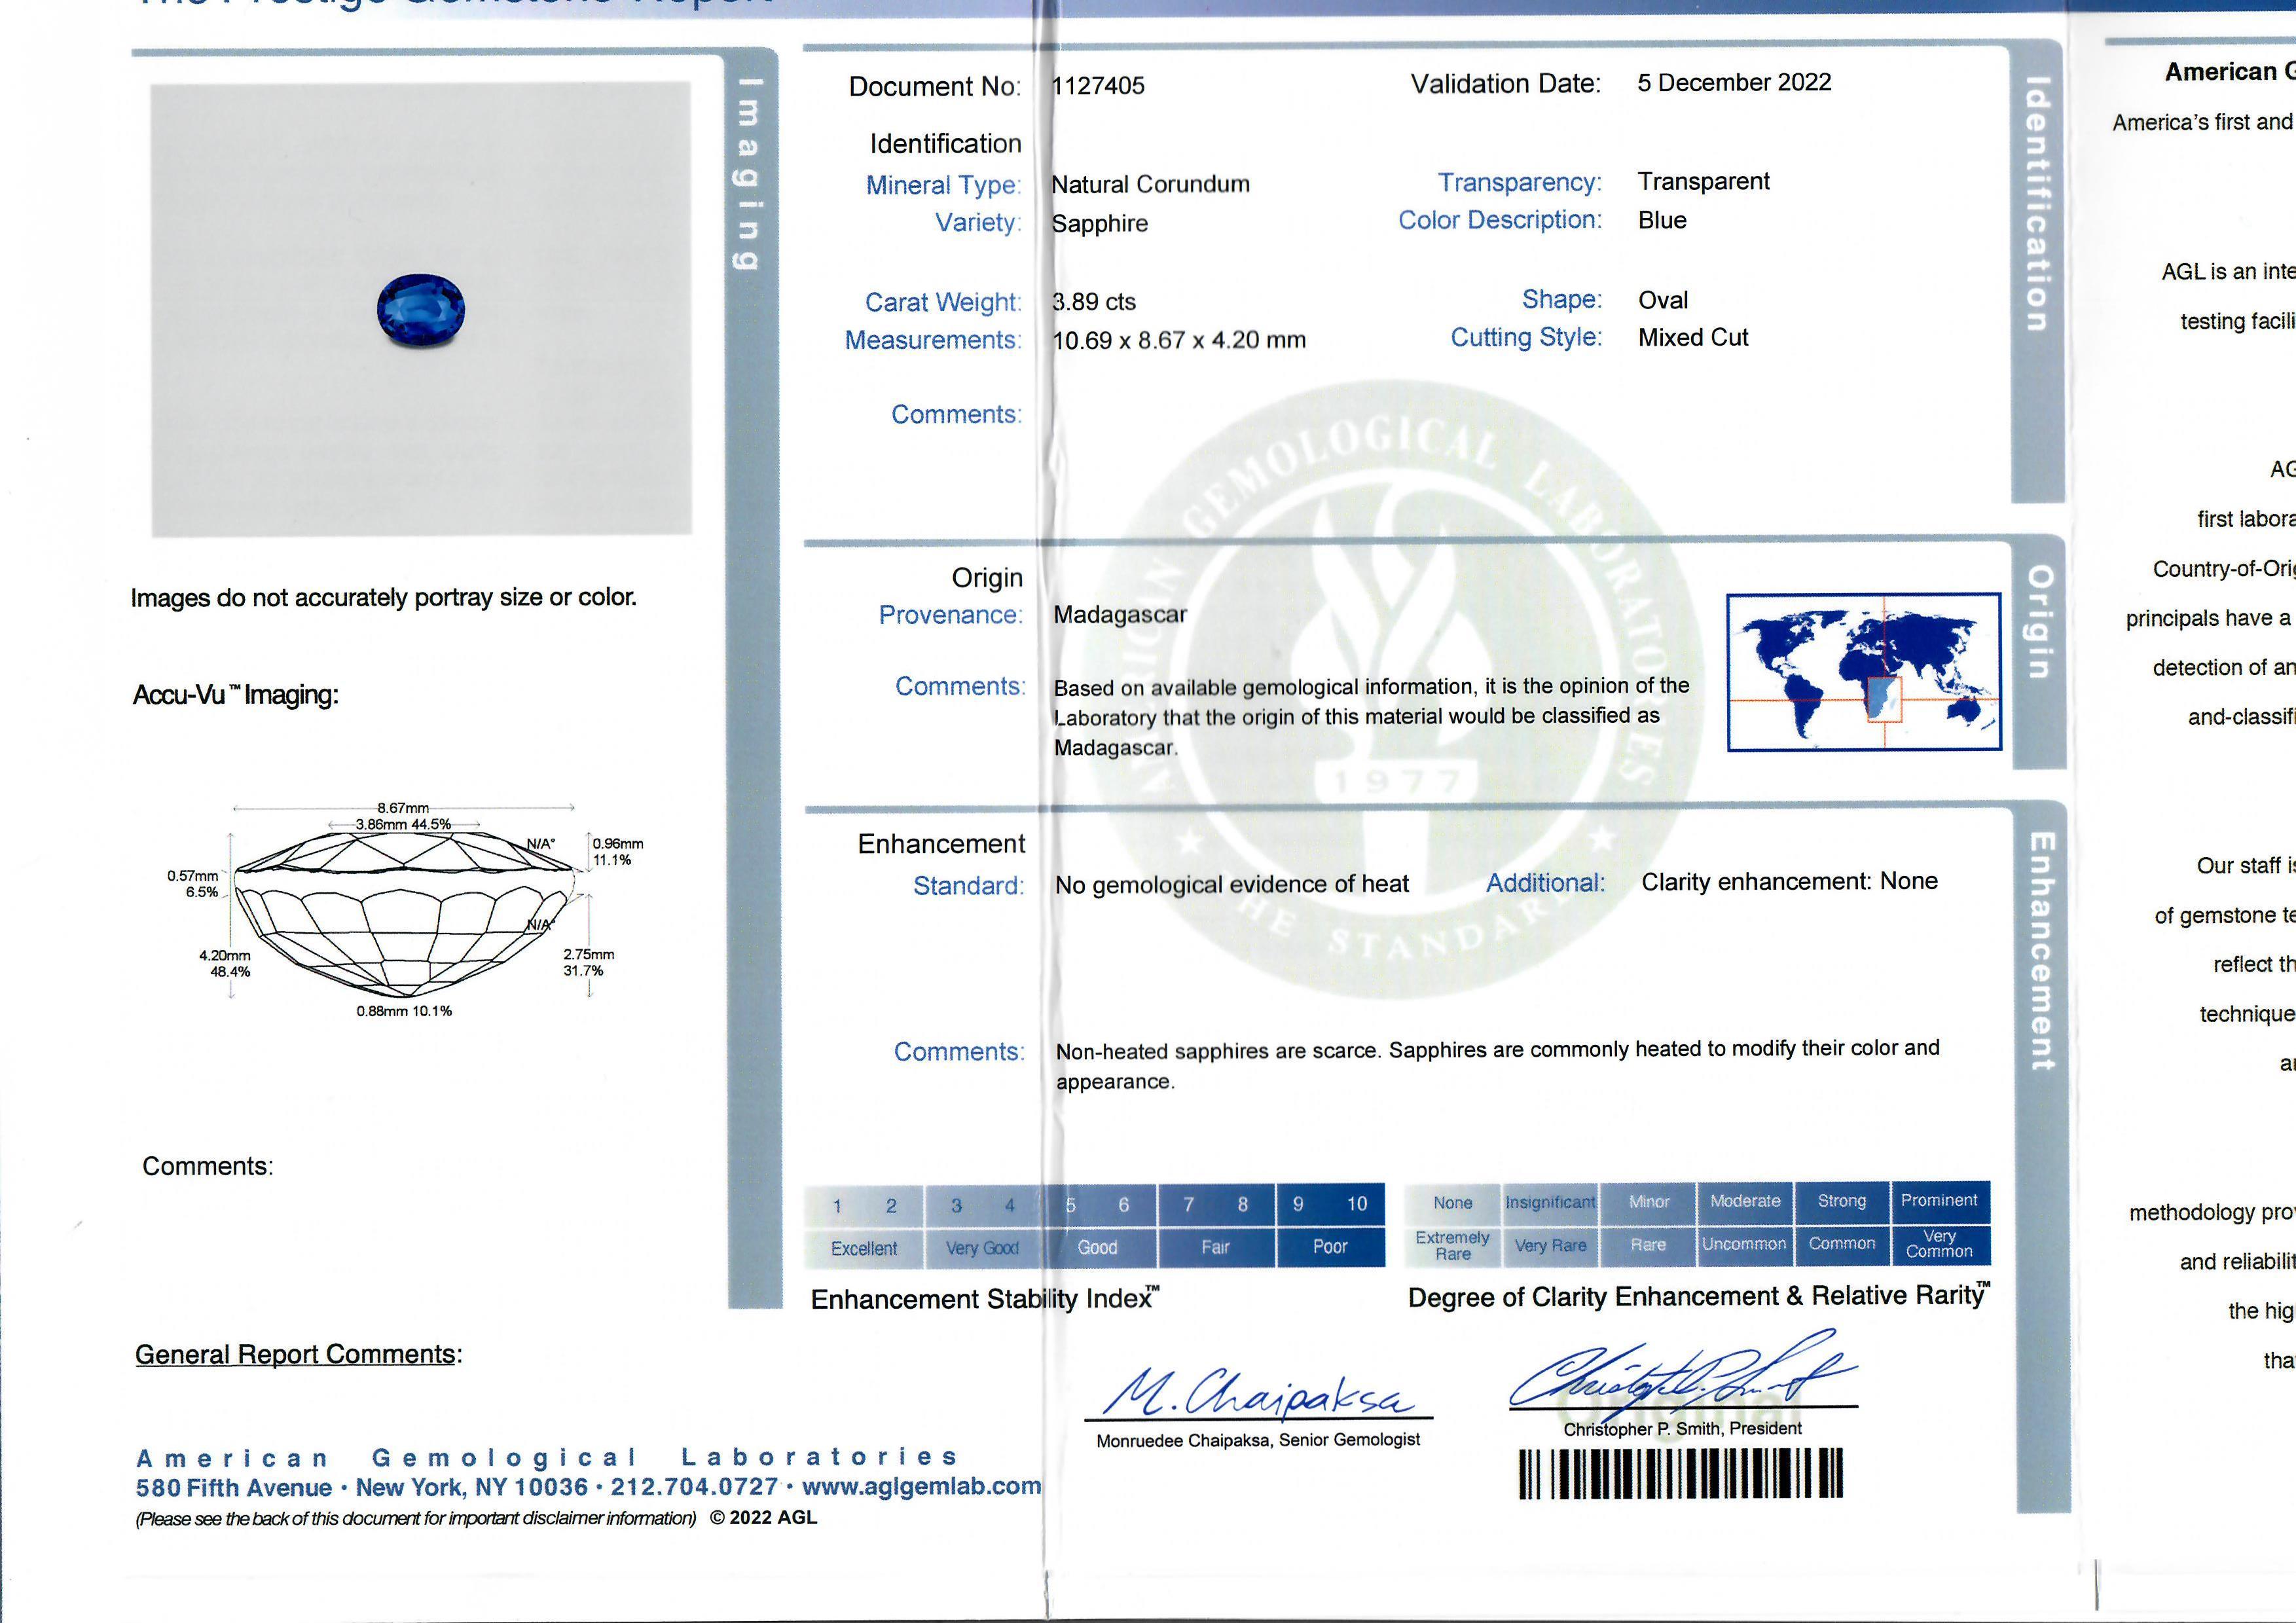
Task: Click the None clarity enhancement cell
Action: pyautogui.click(x=1452, y=1204)
